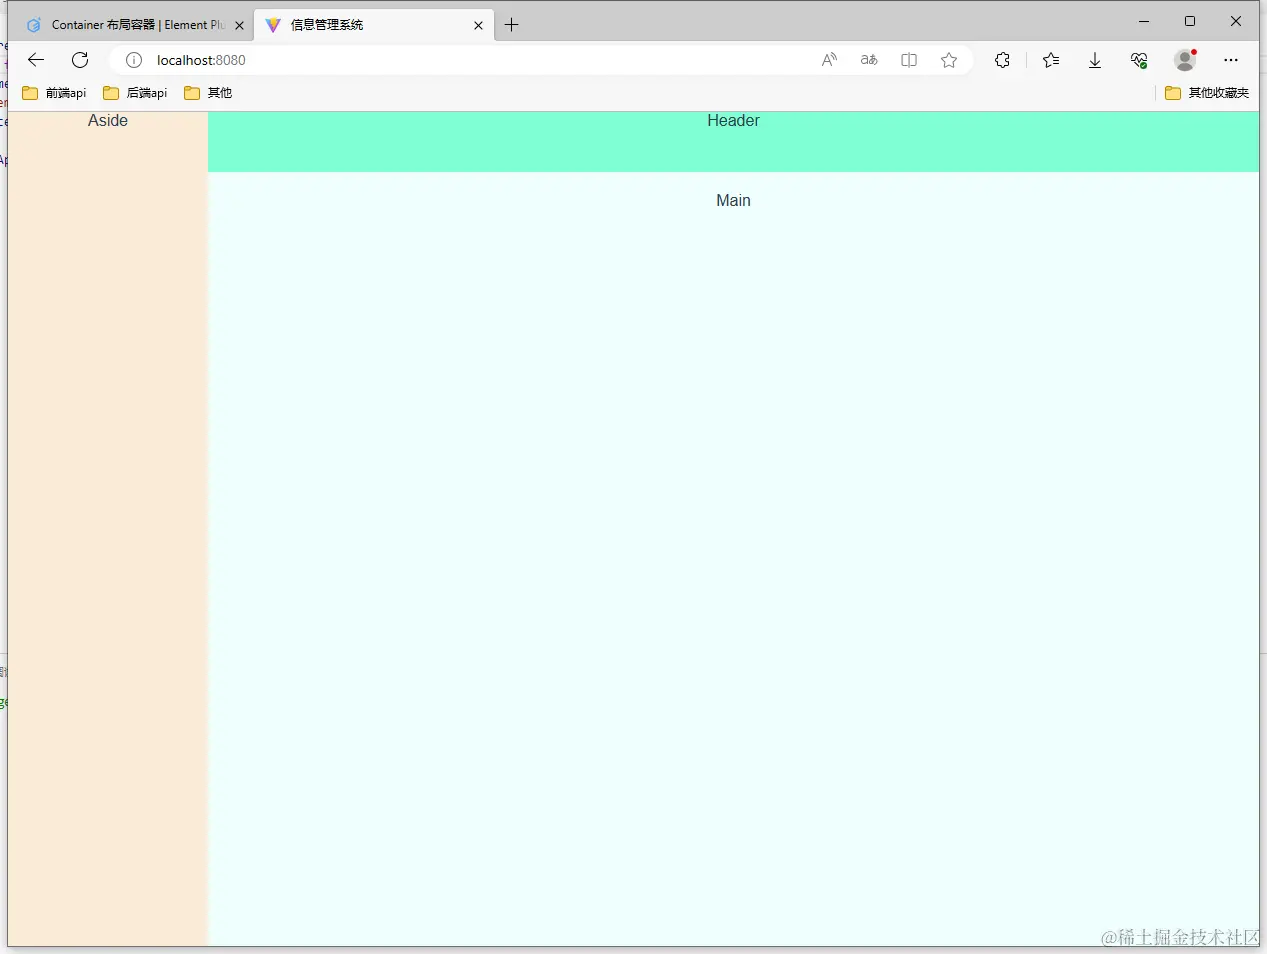Viewport: 1267px width, 954px height.
Task: Open the translate page icon
Action: [869, 60]
